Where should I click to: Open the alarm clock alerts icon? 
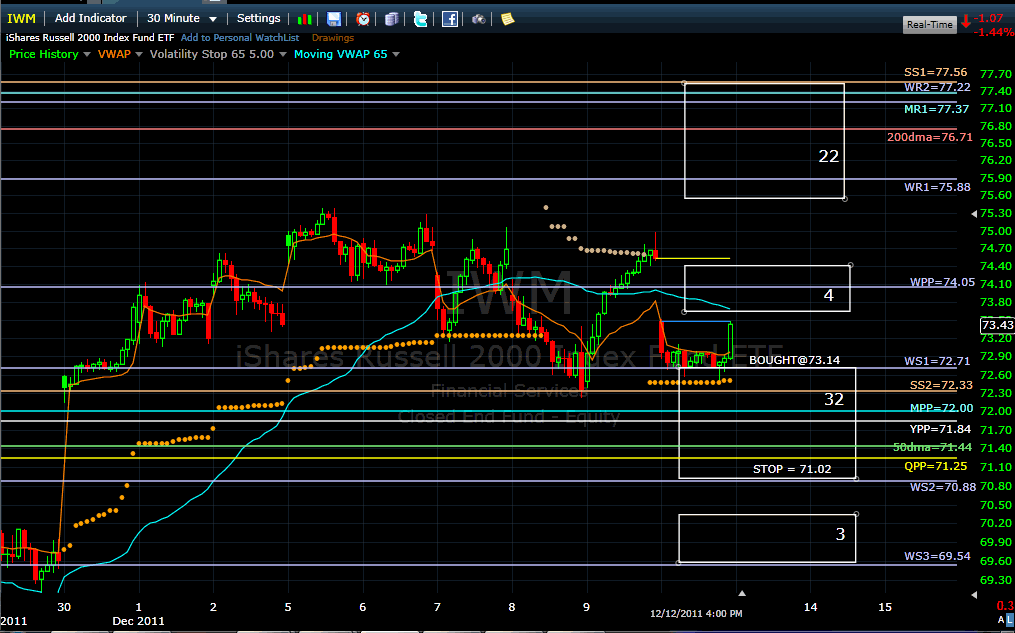363,19
